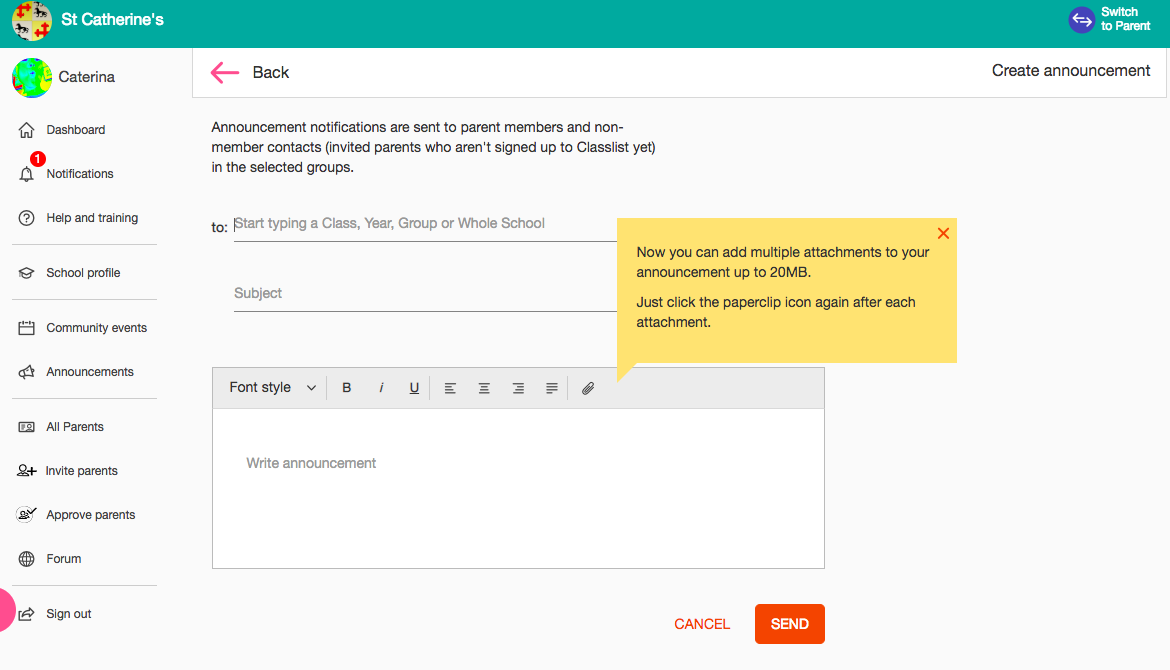The height and width of the screenshot is (670, 1170).
Task: Open the Dashboard menu item
Action: coord(75,130)
